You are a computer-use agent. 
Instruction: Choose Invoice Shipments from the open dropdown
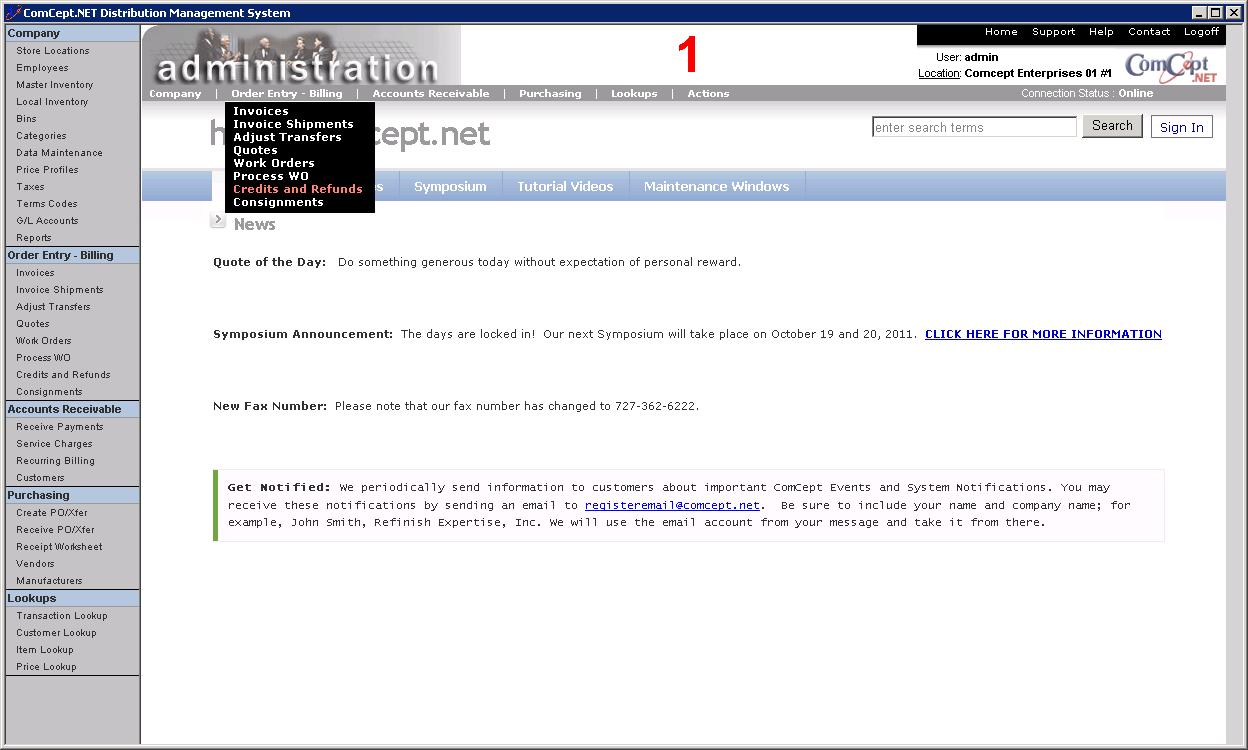293,124
